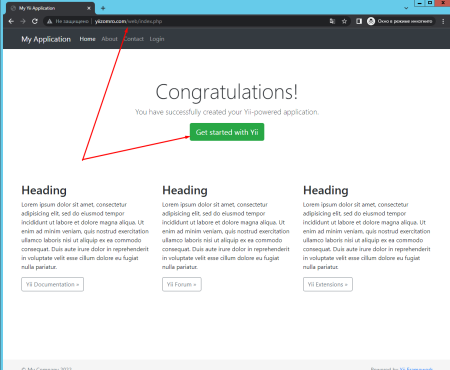Expand the tab search chevron

click(406, 8)
